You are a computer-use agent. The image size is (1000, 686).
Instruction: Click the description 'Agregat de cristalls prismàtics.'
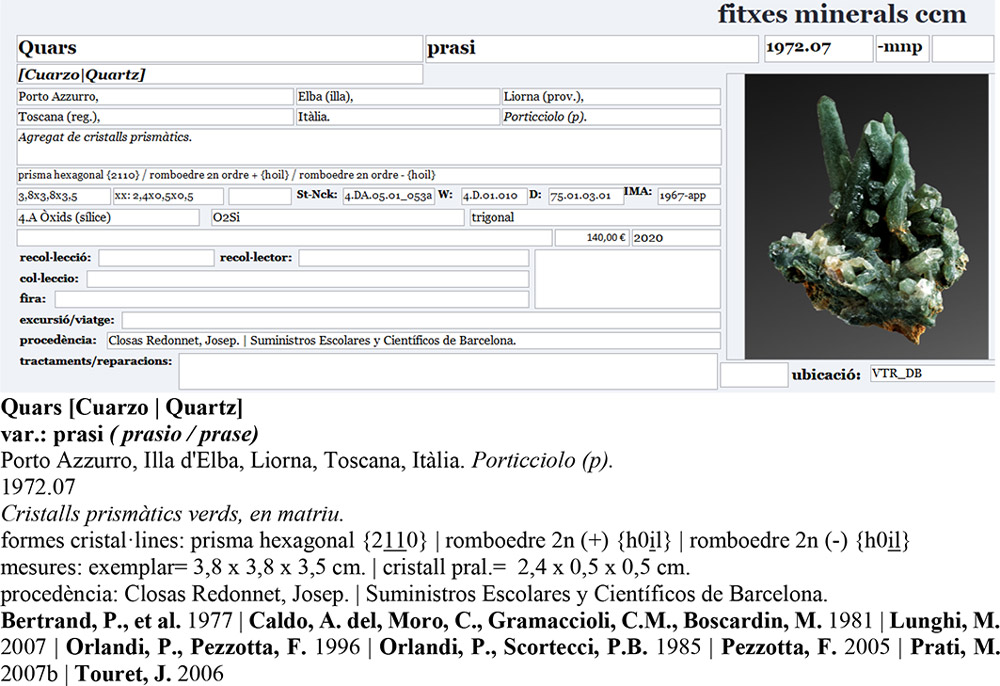pos(369,147)
